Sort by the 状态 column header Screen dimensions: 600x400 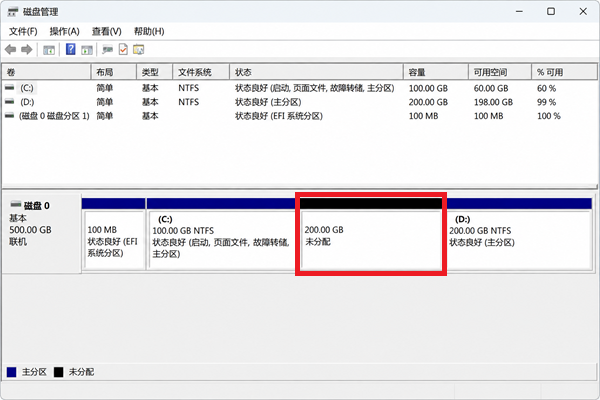(x=316, y=72)
